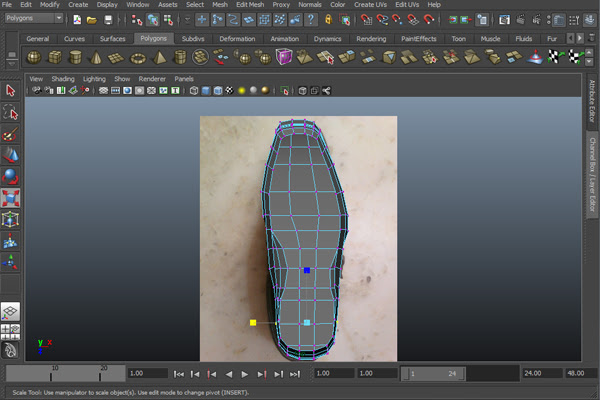Create a polygon pipe from the shelf

179,57
